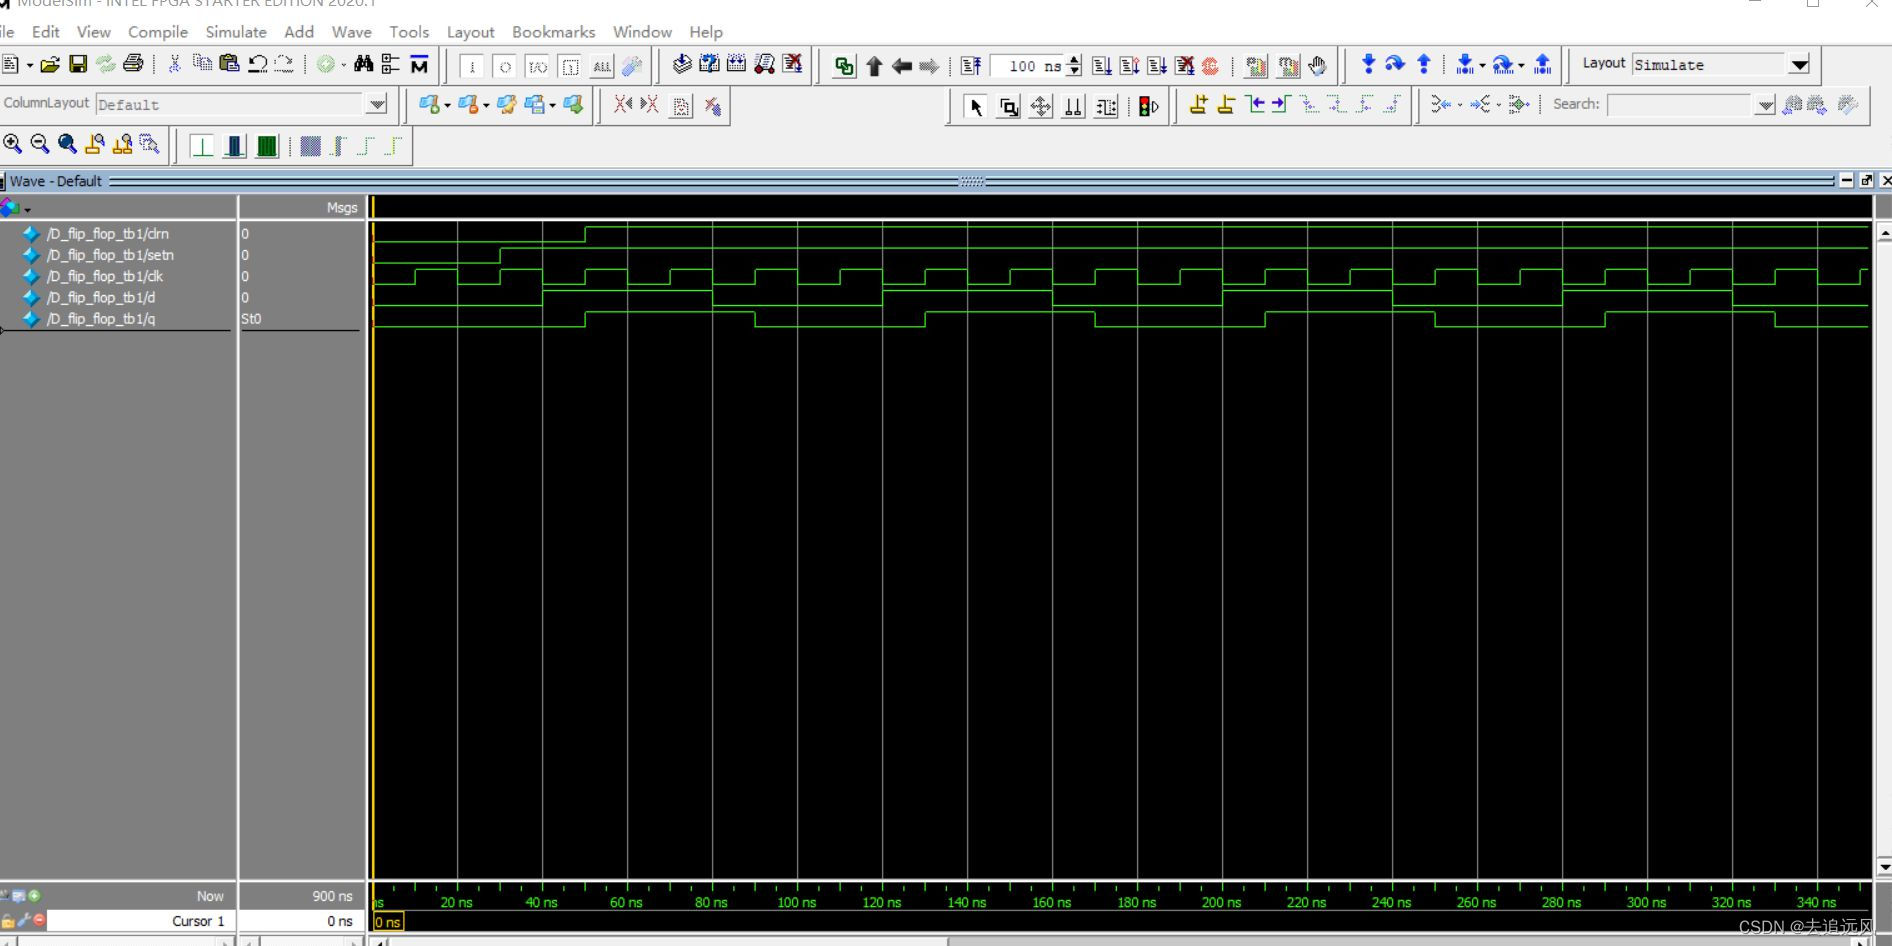Screen dimensions: 1892x946
Task: Click the Step Out blue up arrow
Action: pyautogui.click(x=1424, y=65)
